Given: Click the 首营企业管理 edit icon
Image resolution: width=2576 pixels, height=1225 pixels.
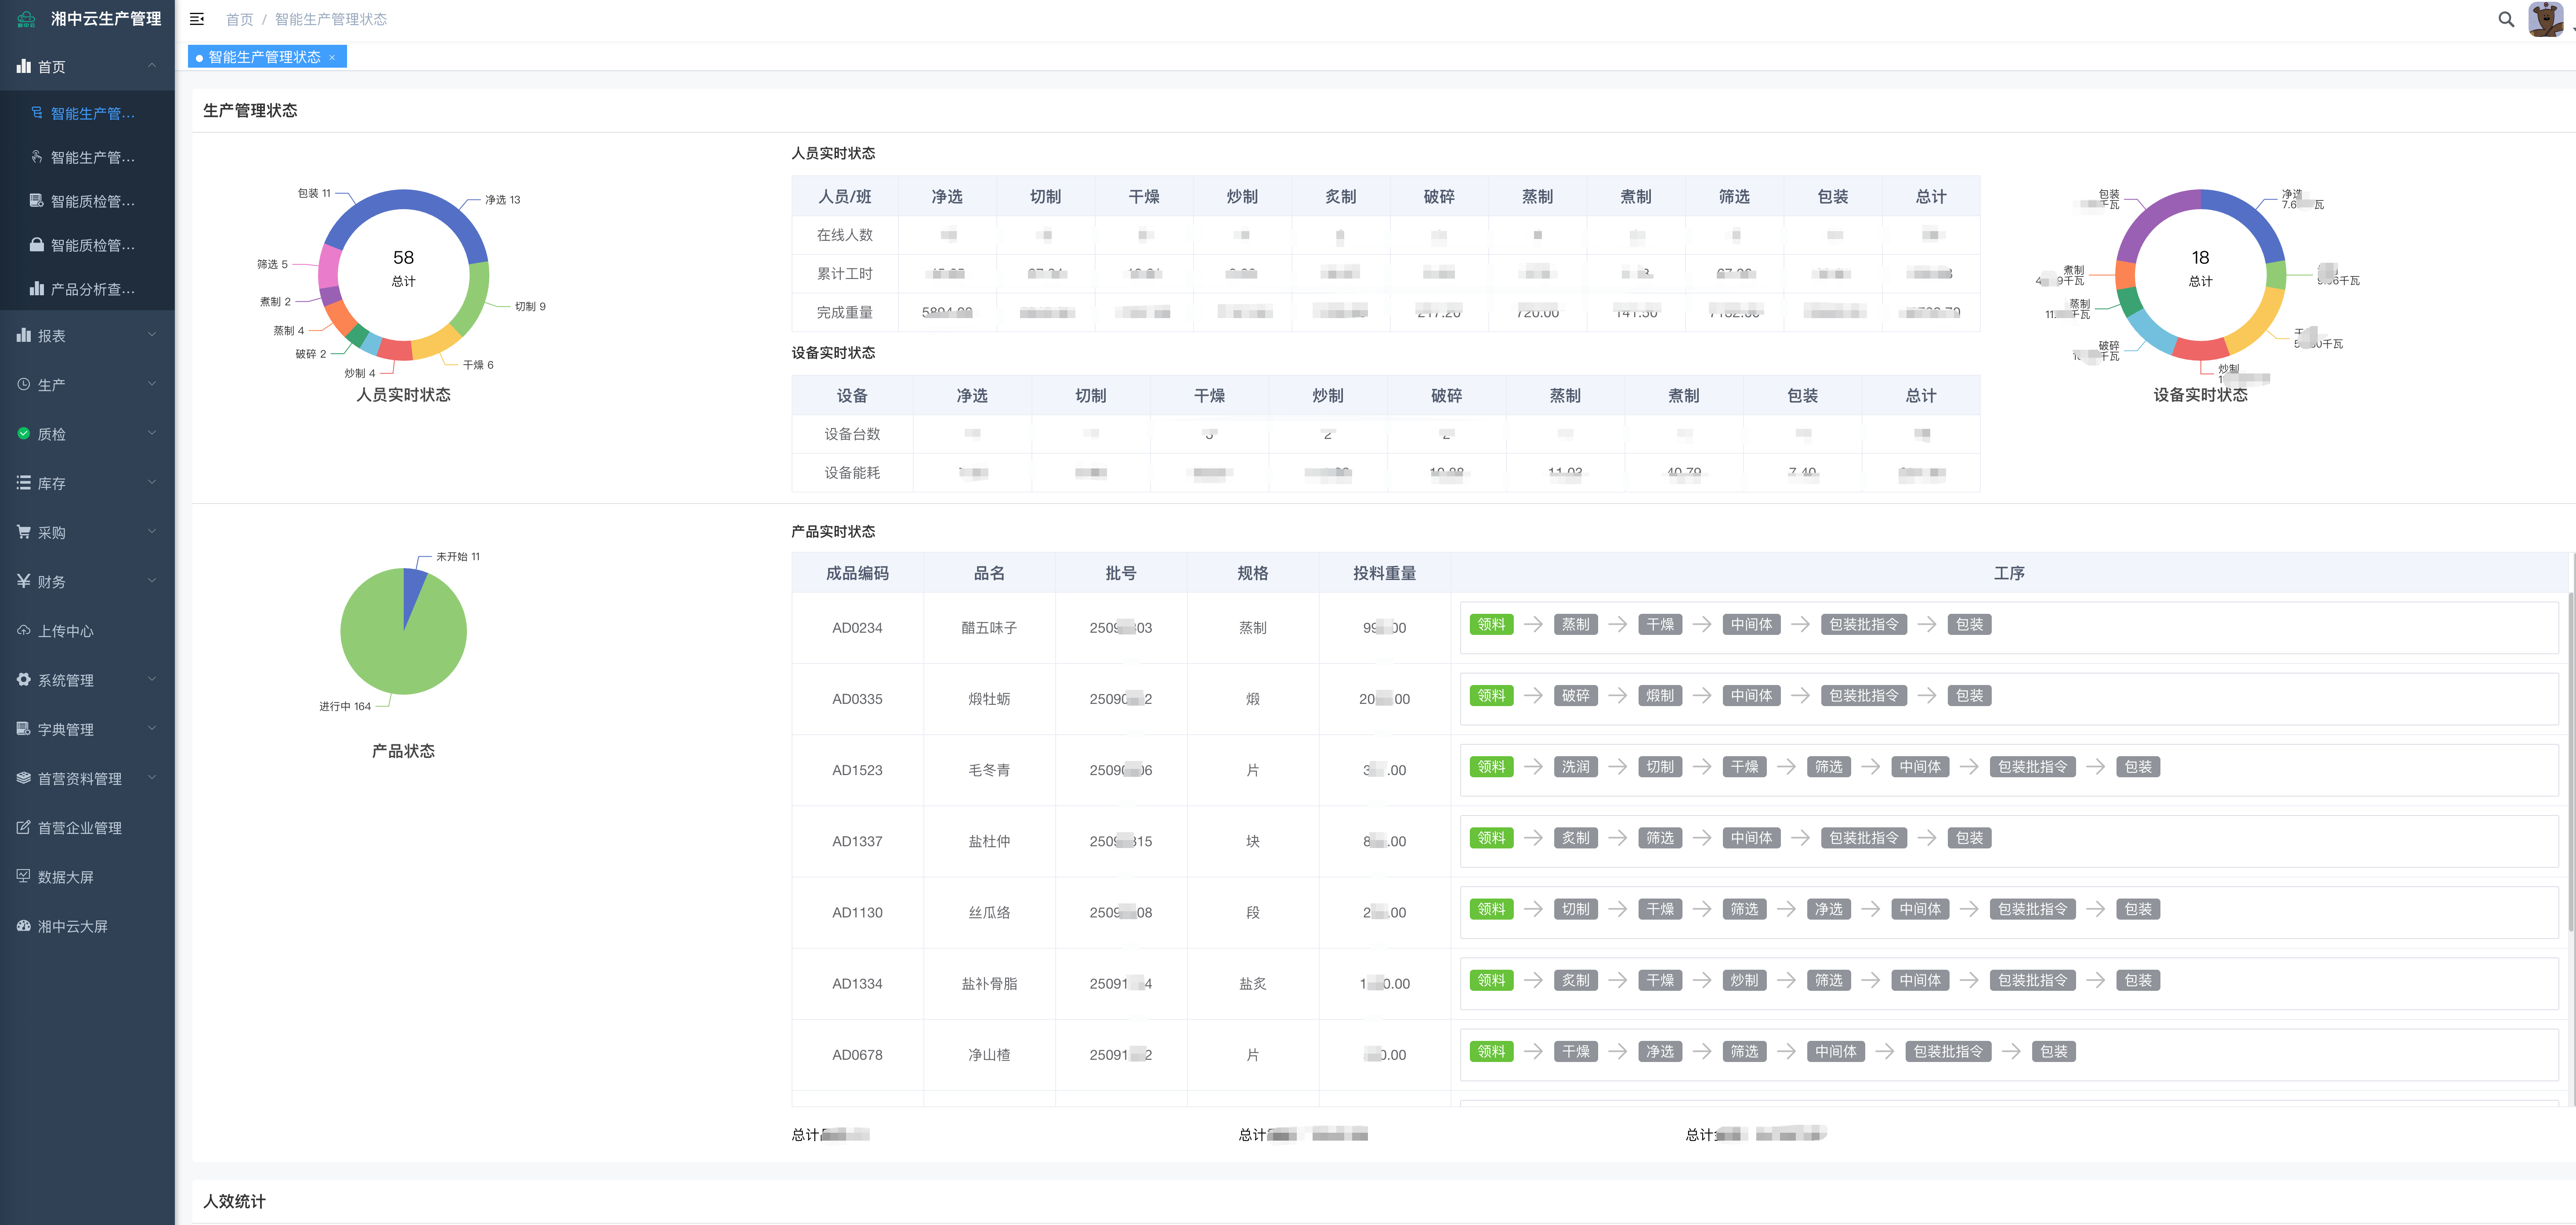Looking at the screenshot, I should click(x=24, y=827).
